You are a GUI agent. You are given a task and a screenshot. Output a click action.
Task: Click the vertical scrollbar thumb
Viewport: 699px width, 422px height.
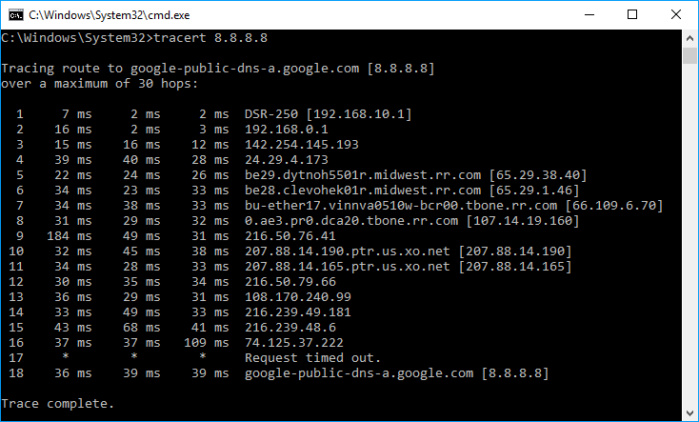point(690,56)
